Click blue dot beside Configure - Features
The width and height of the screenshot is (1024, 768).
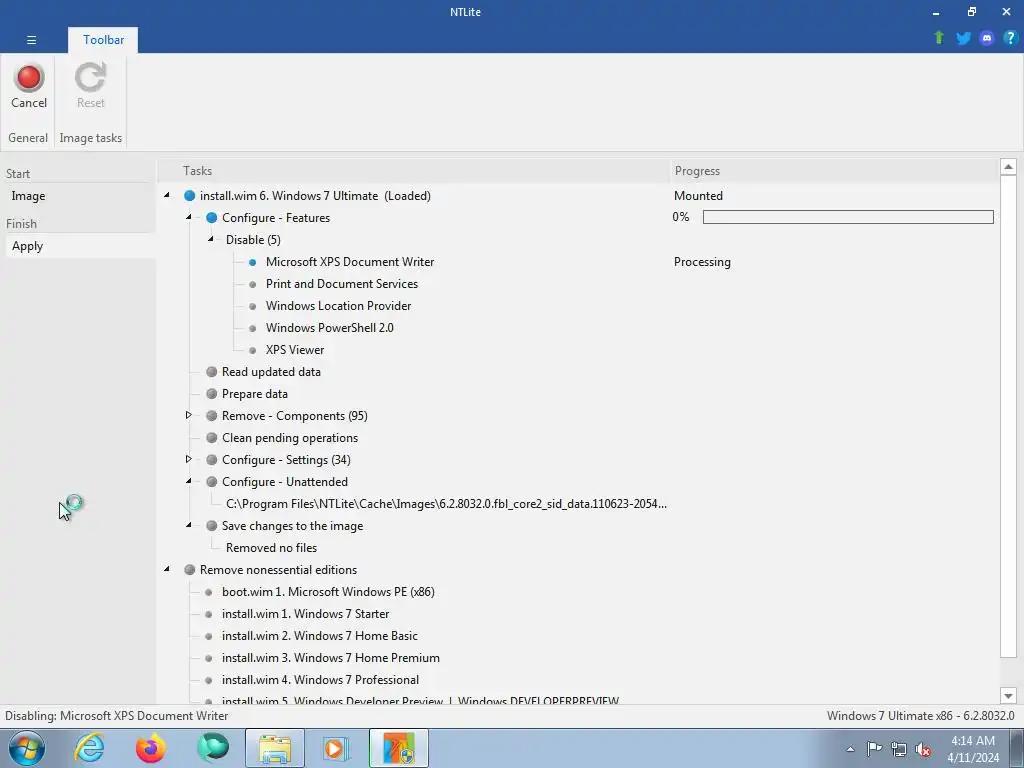click(212, 217)
